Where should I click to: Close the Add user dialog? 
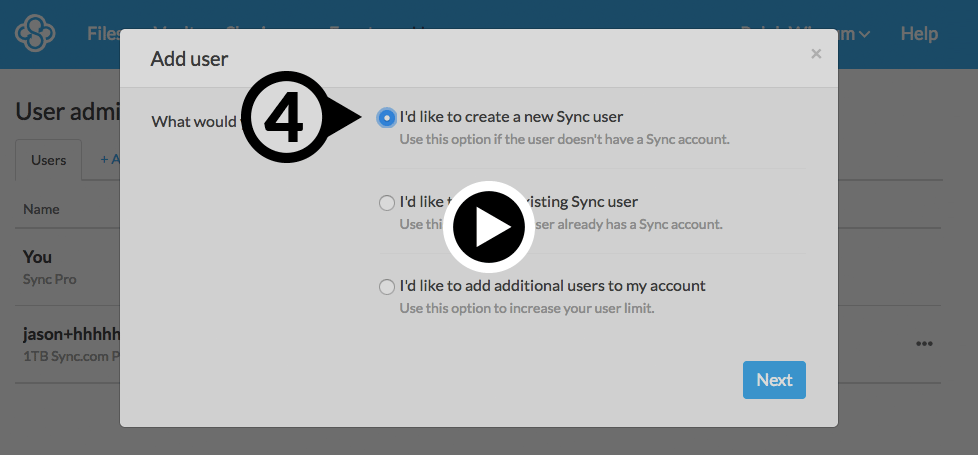pos(816,54)
